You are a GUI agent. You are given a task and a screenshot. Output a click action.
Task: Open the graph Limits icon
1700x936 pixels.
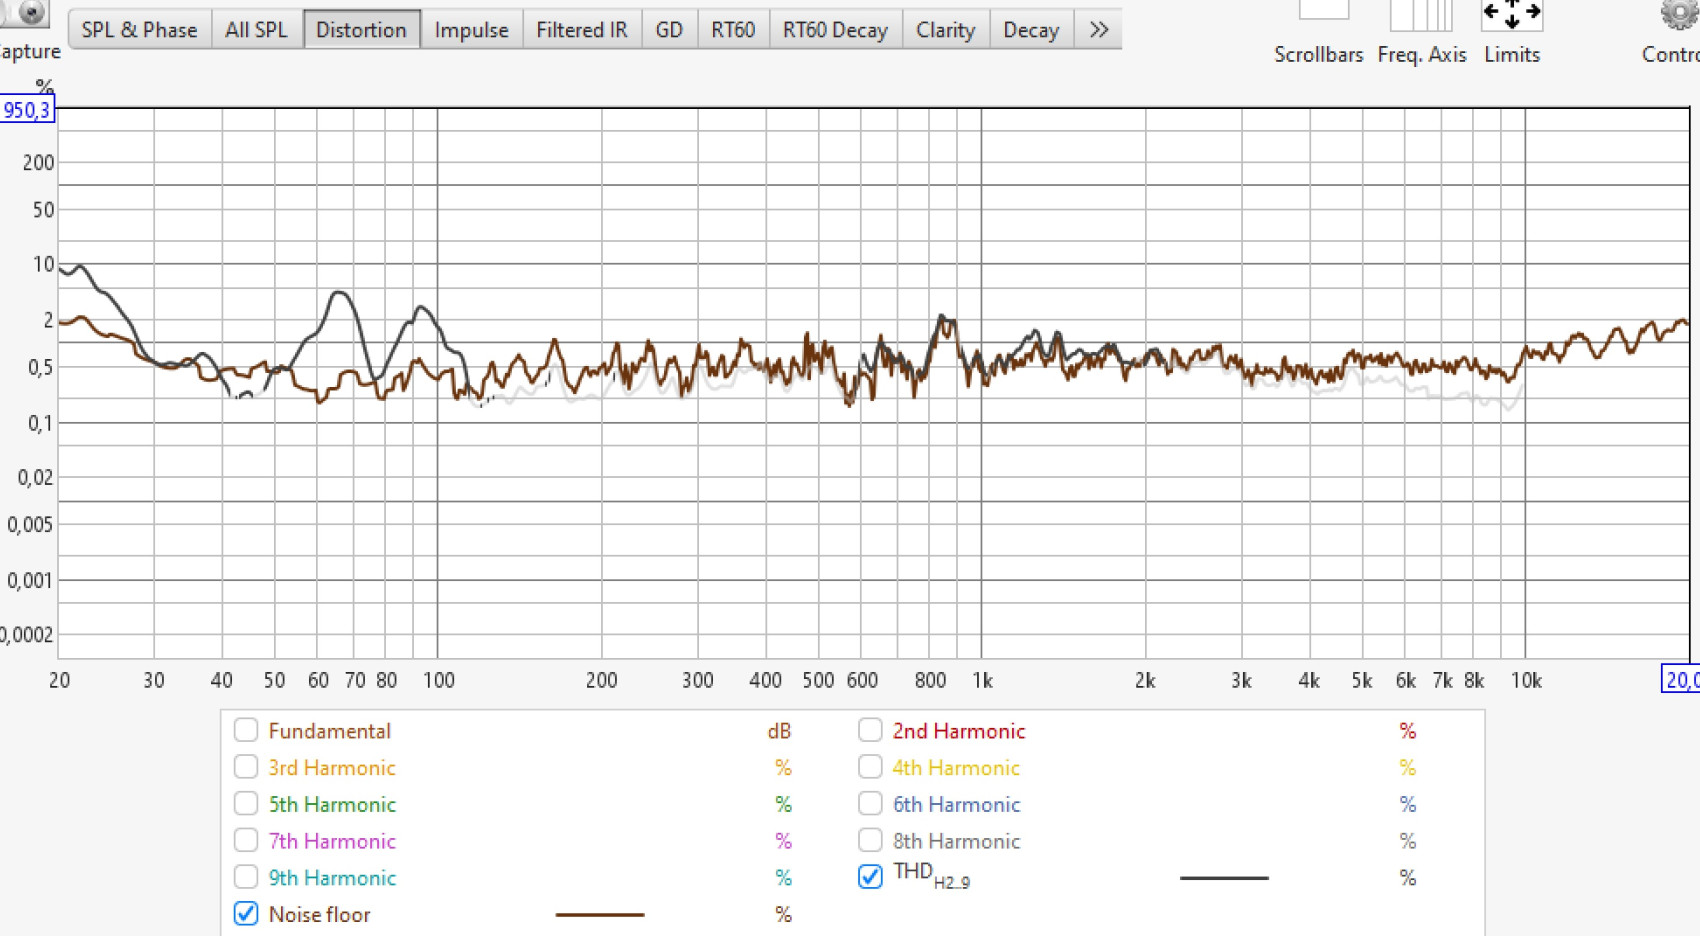point(1511,16)
